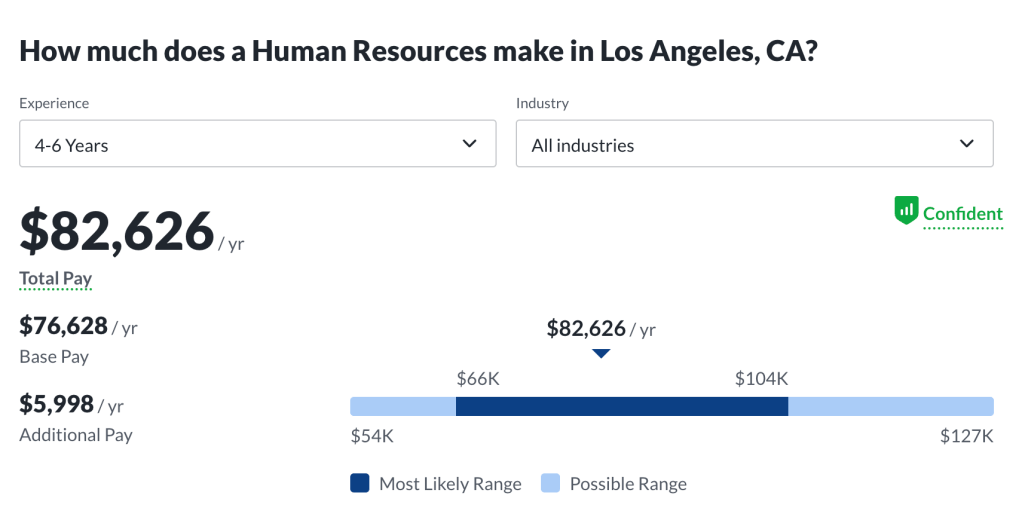Open the All industries dropdown
The image size is (1022, 514).
754,144
